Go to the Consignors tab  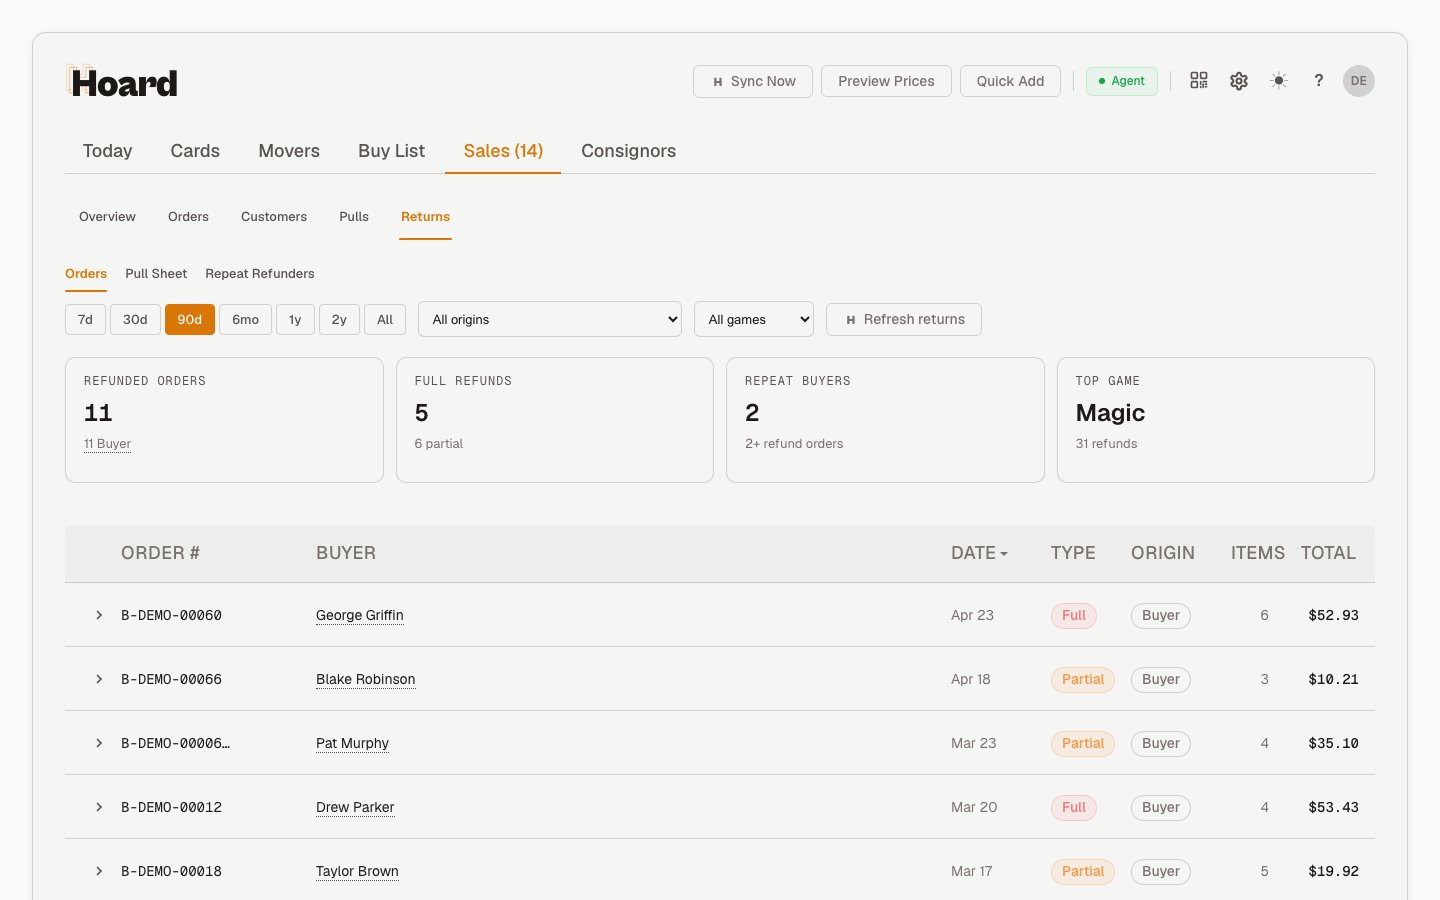pyautogui.click(x=628, y=151)
